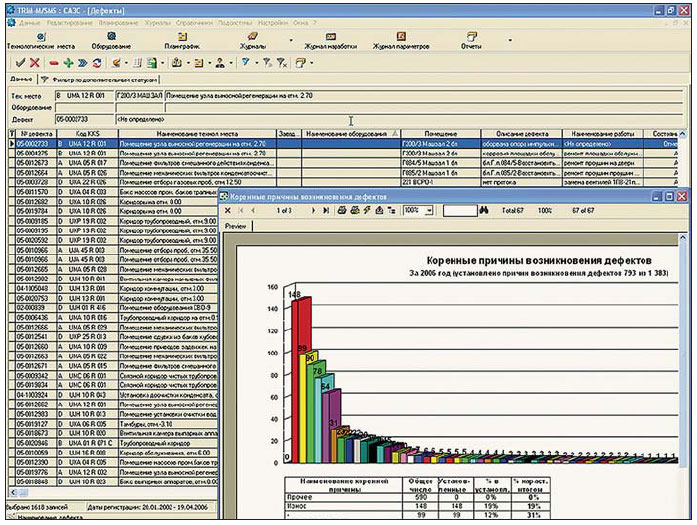The image size is (697, 525).
Task: Open the 100% zoom dropdown in report
Action: [x=429, y=211]
